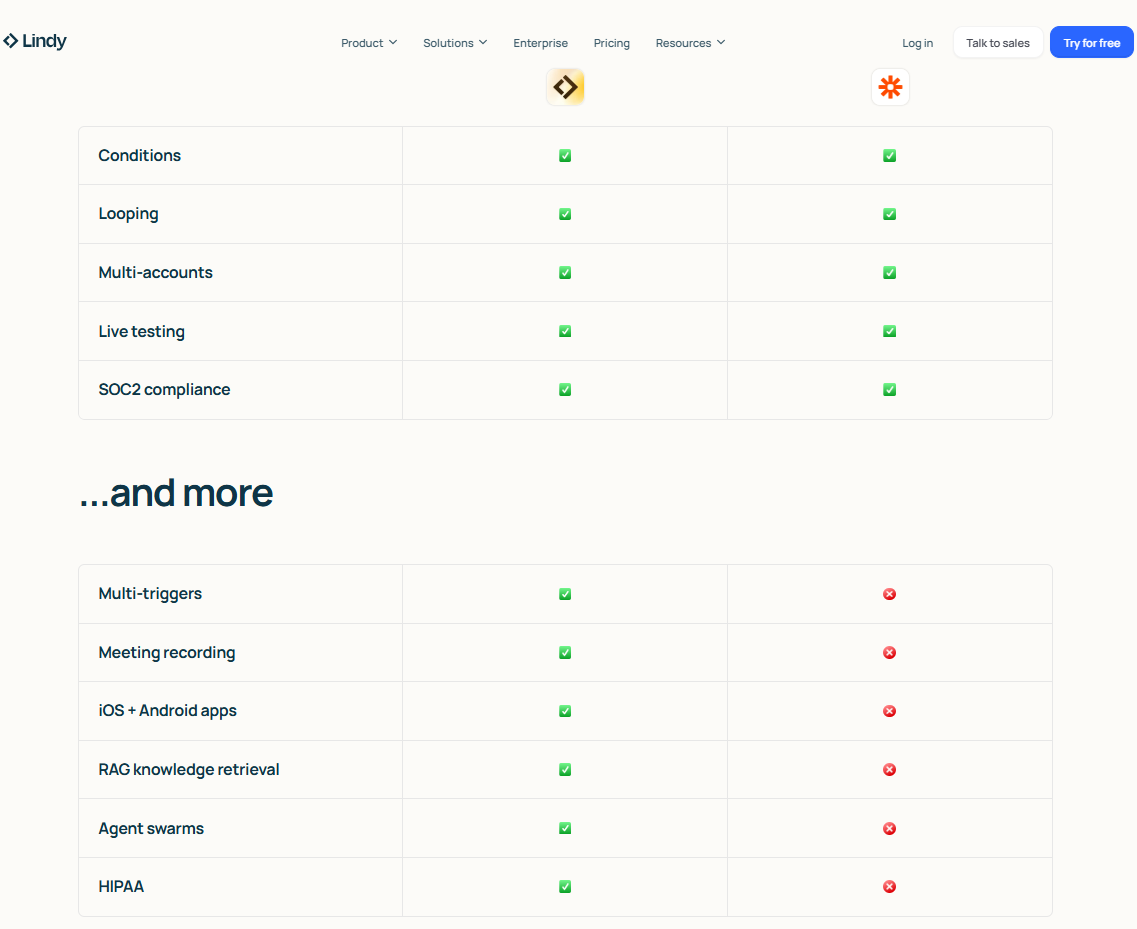Click Lindy's green check for Multi-accounts

(565, 273)
